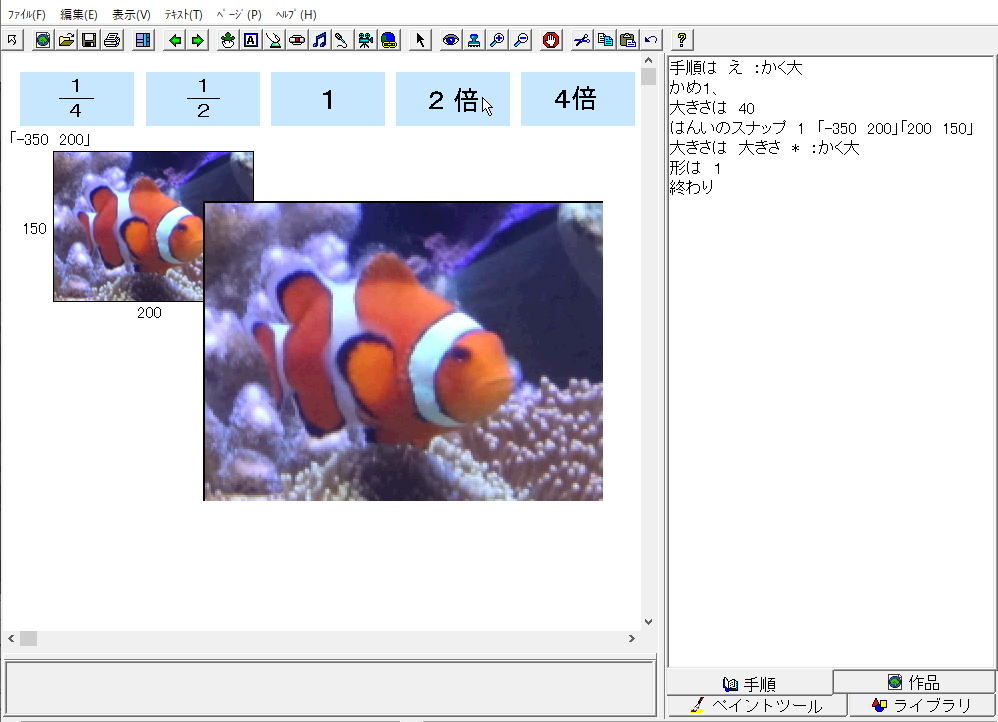Click the zoom in magnifier icon
This screenshot has height=722, width=998.
click(497, 40)
